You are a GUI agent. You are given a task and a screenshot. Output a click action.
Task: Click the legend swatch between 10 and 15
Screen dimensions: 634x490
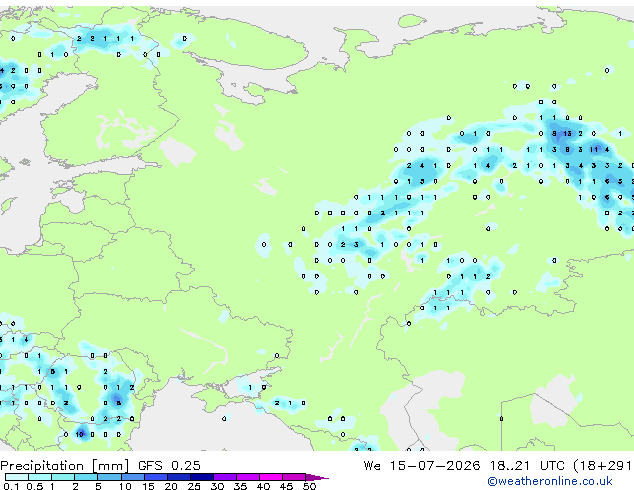point(132,477)
